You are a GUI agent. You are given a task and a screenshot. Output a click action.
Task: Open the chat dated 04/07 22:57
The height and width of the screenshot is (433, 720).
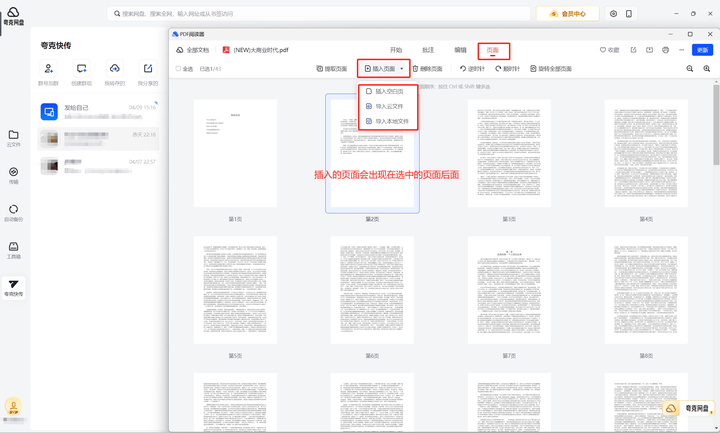pyautogui.click(x=98, y=166)
